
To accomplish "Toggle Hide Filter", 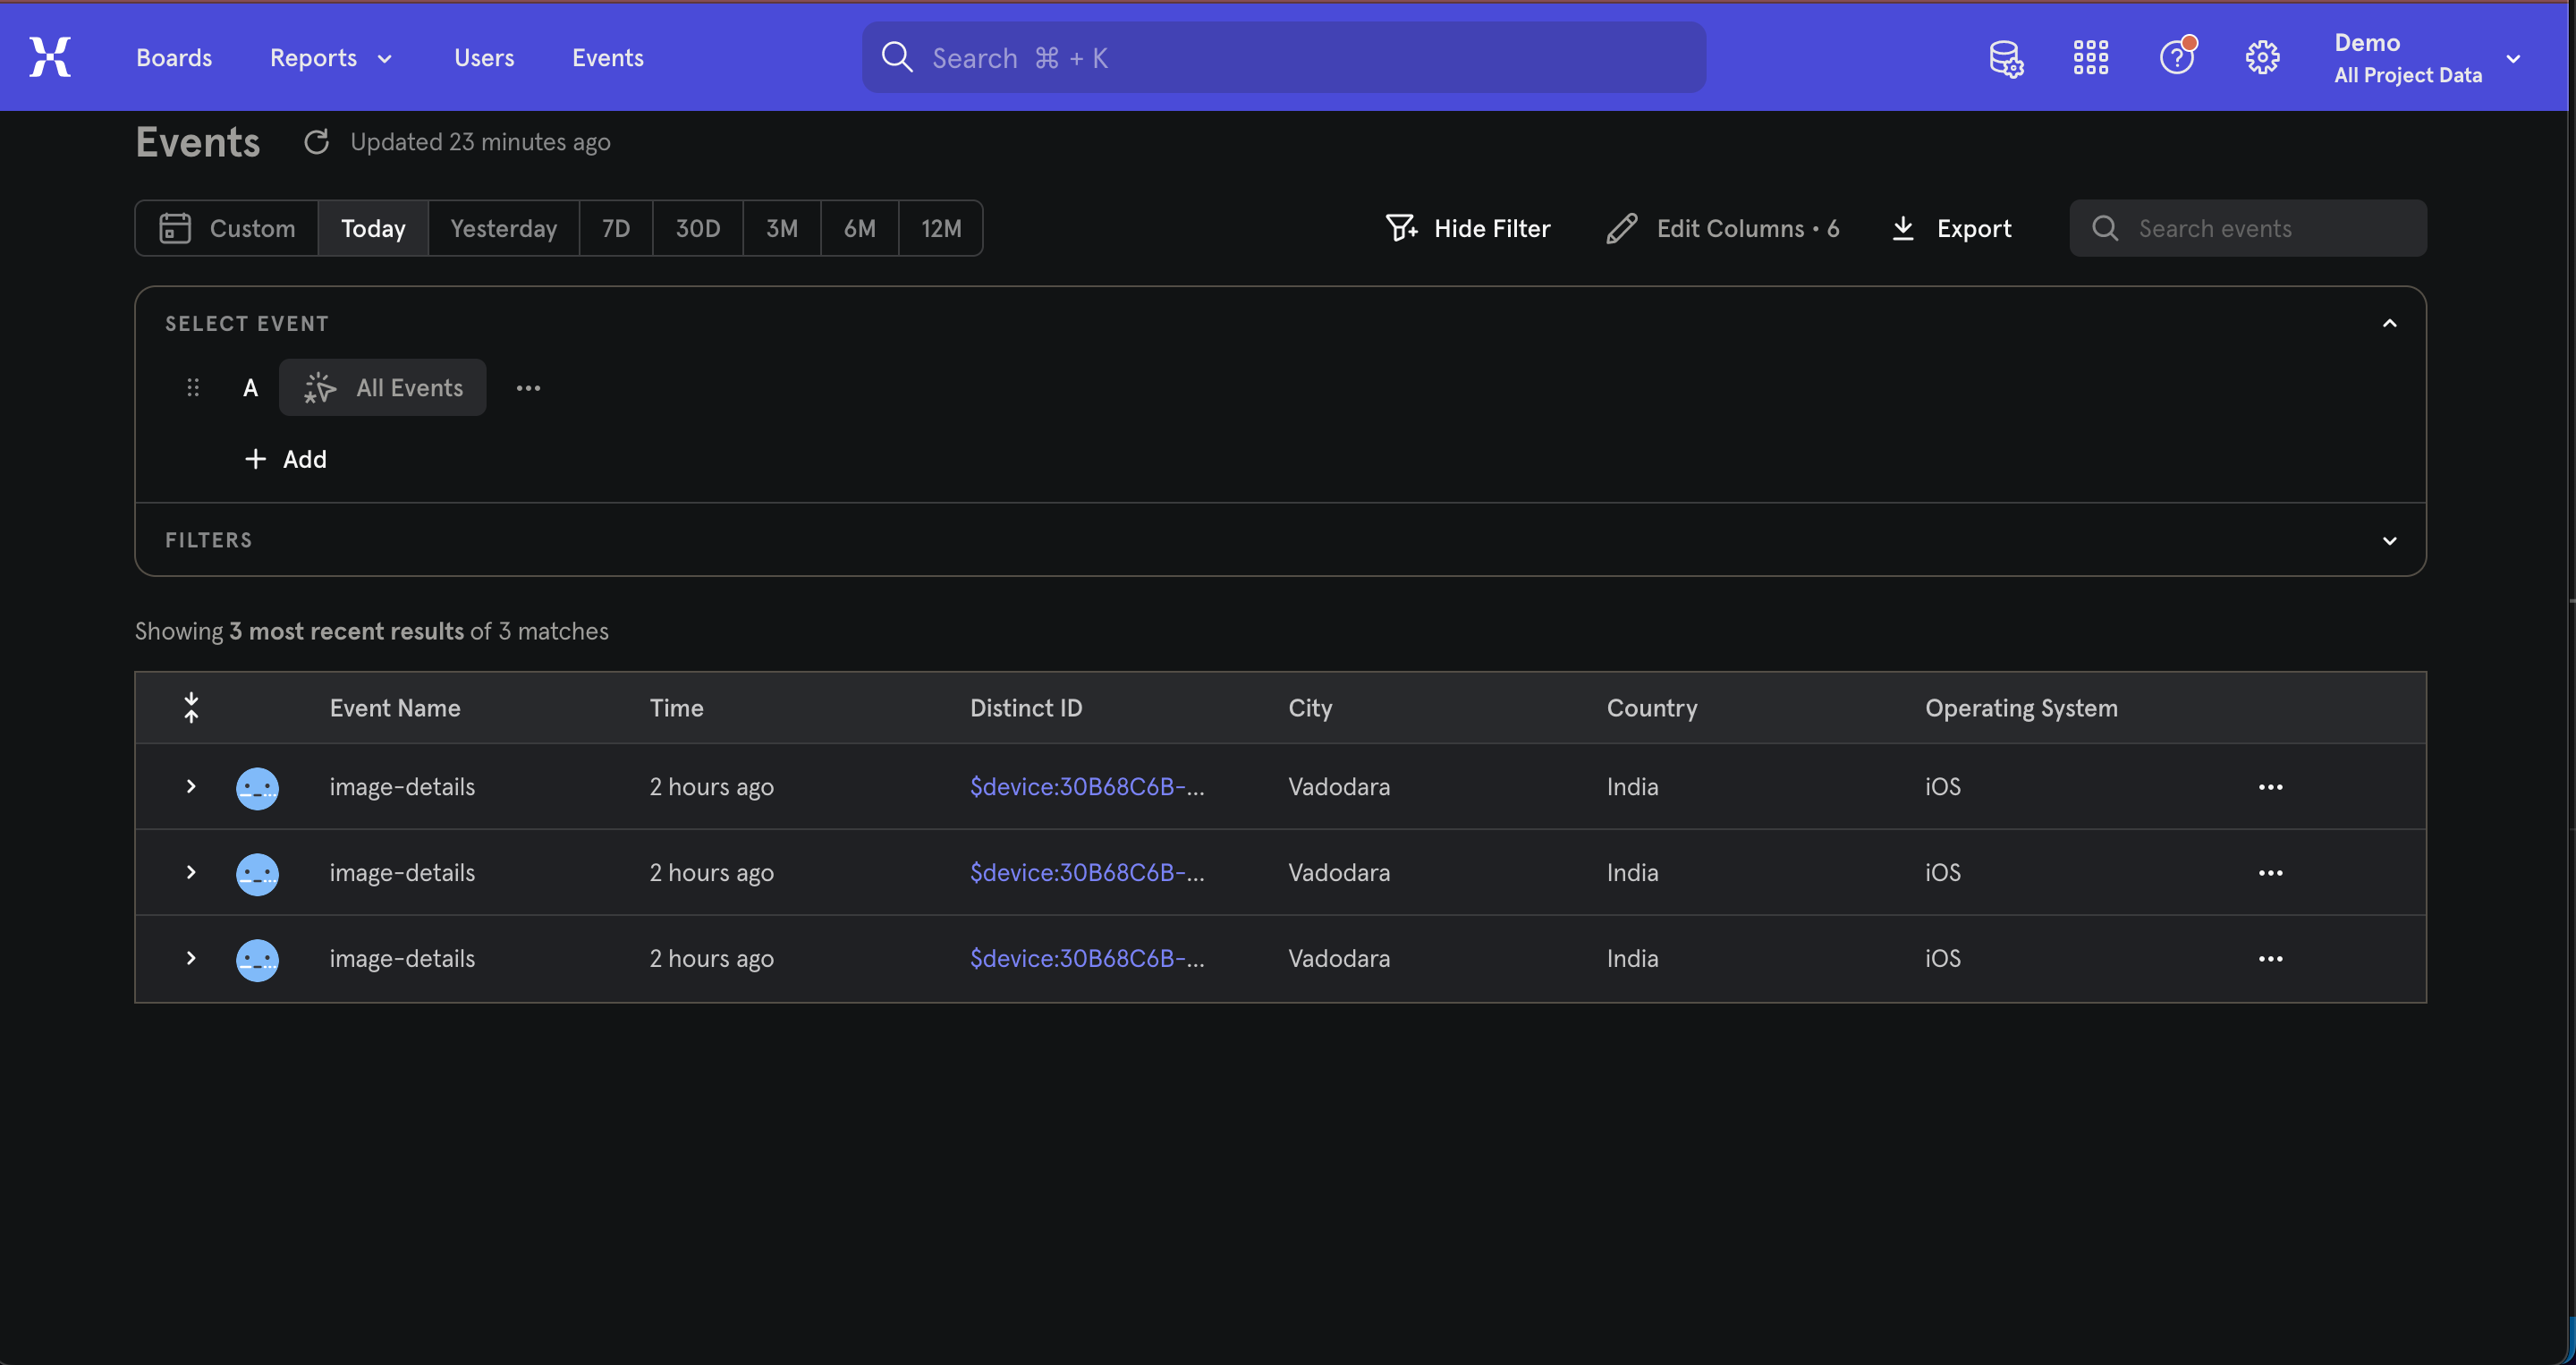I will point(1468,228).
